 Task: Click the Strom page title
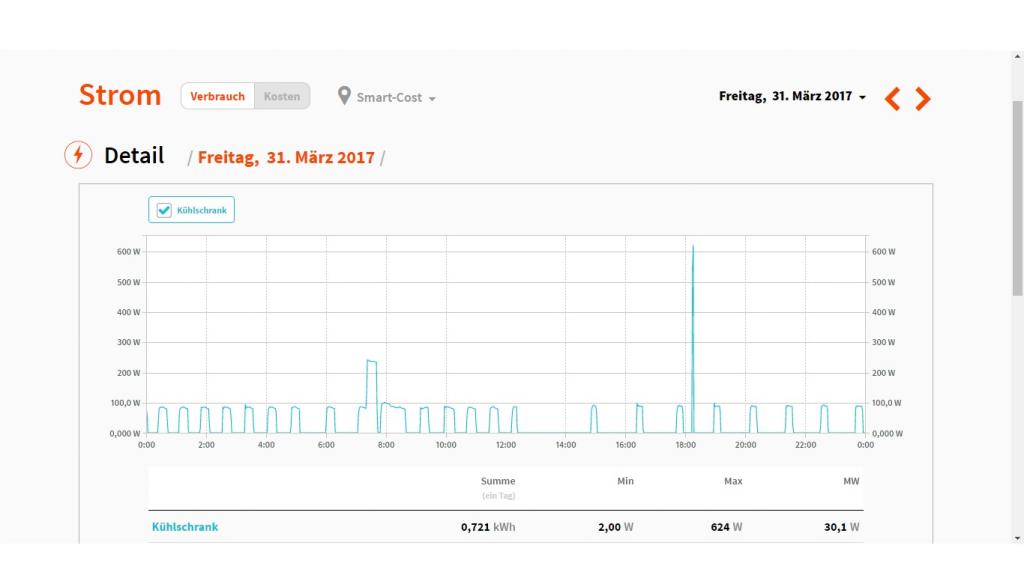[120, 96]
